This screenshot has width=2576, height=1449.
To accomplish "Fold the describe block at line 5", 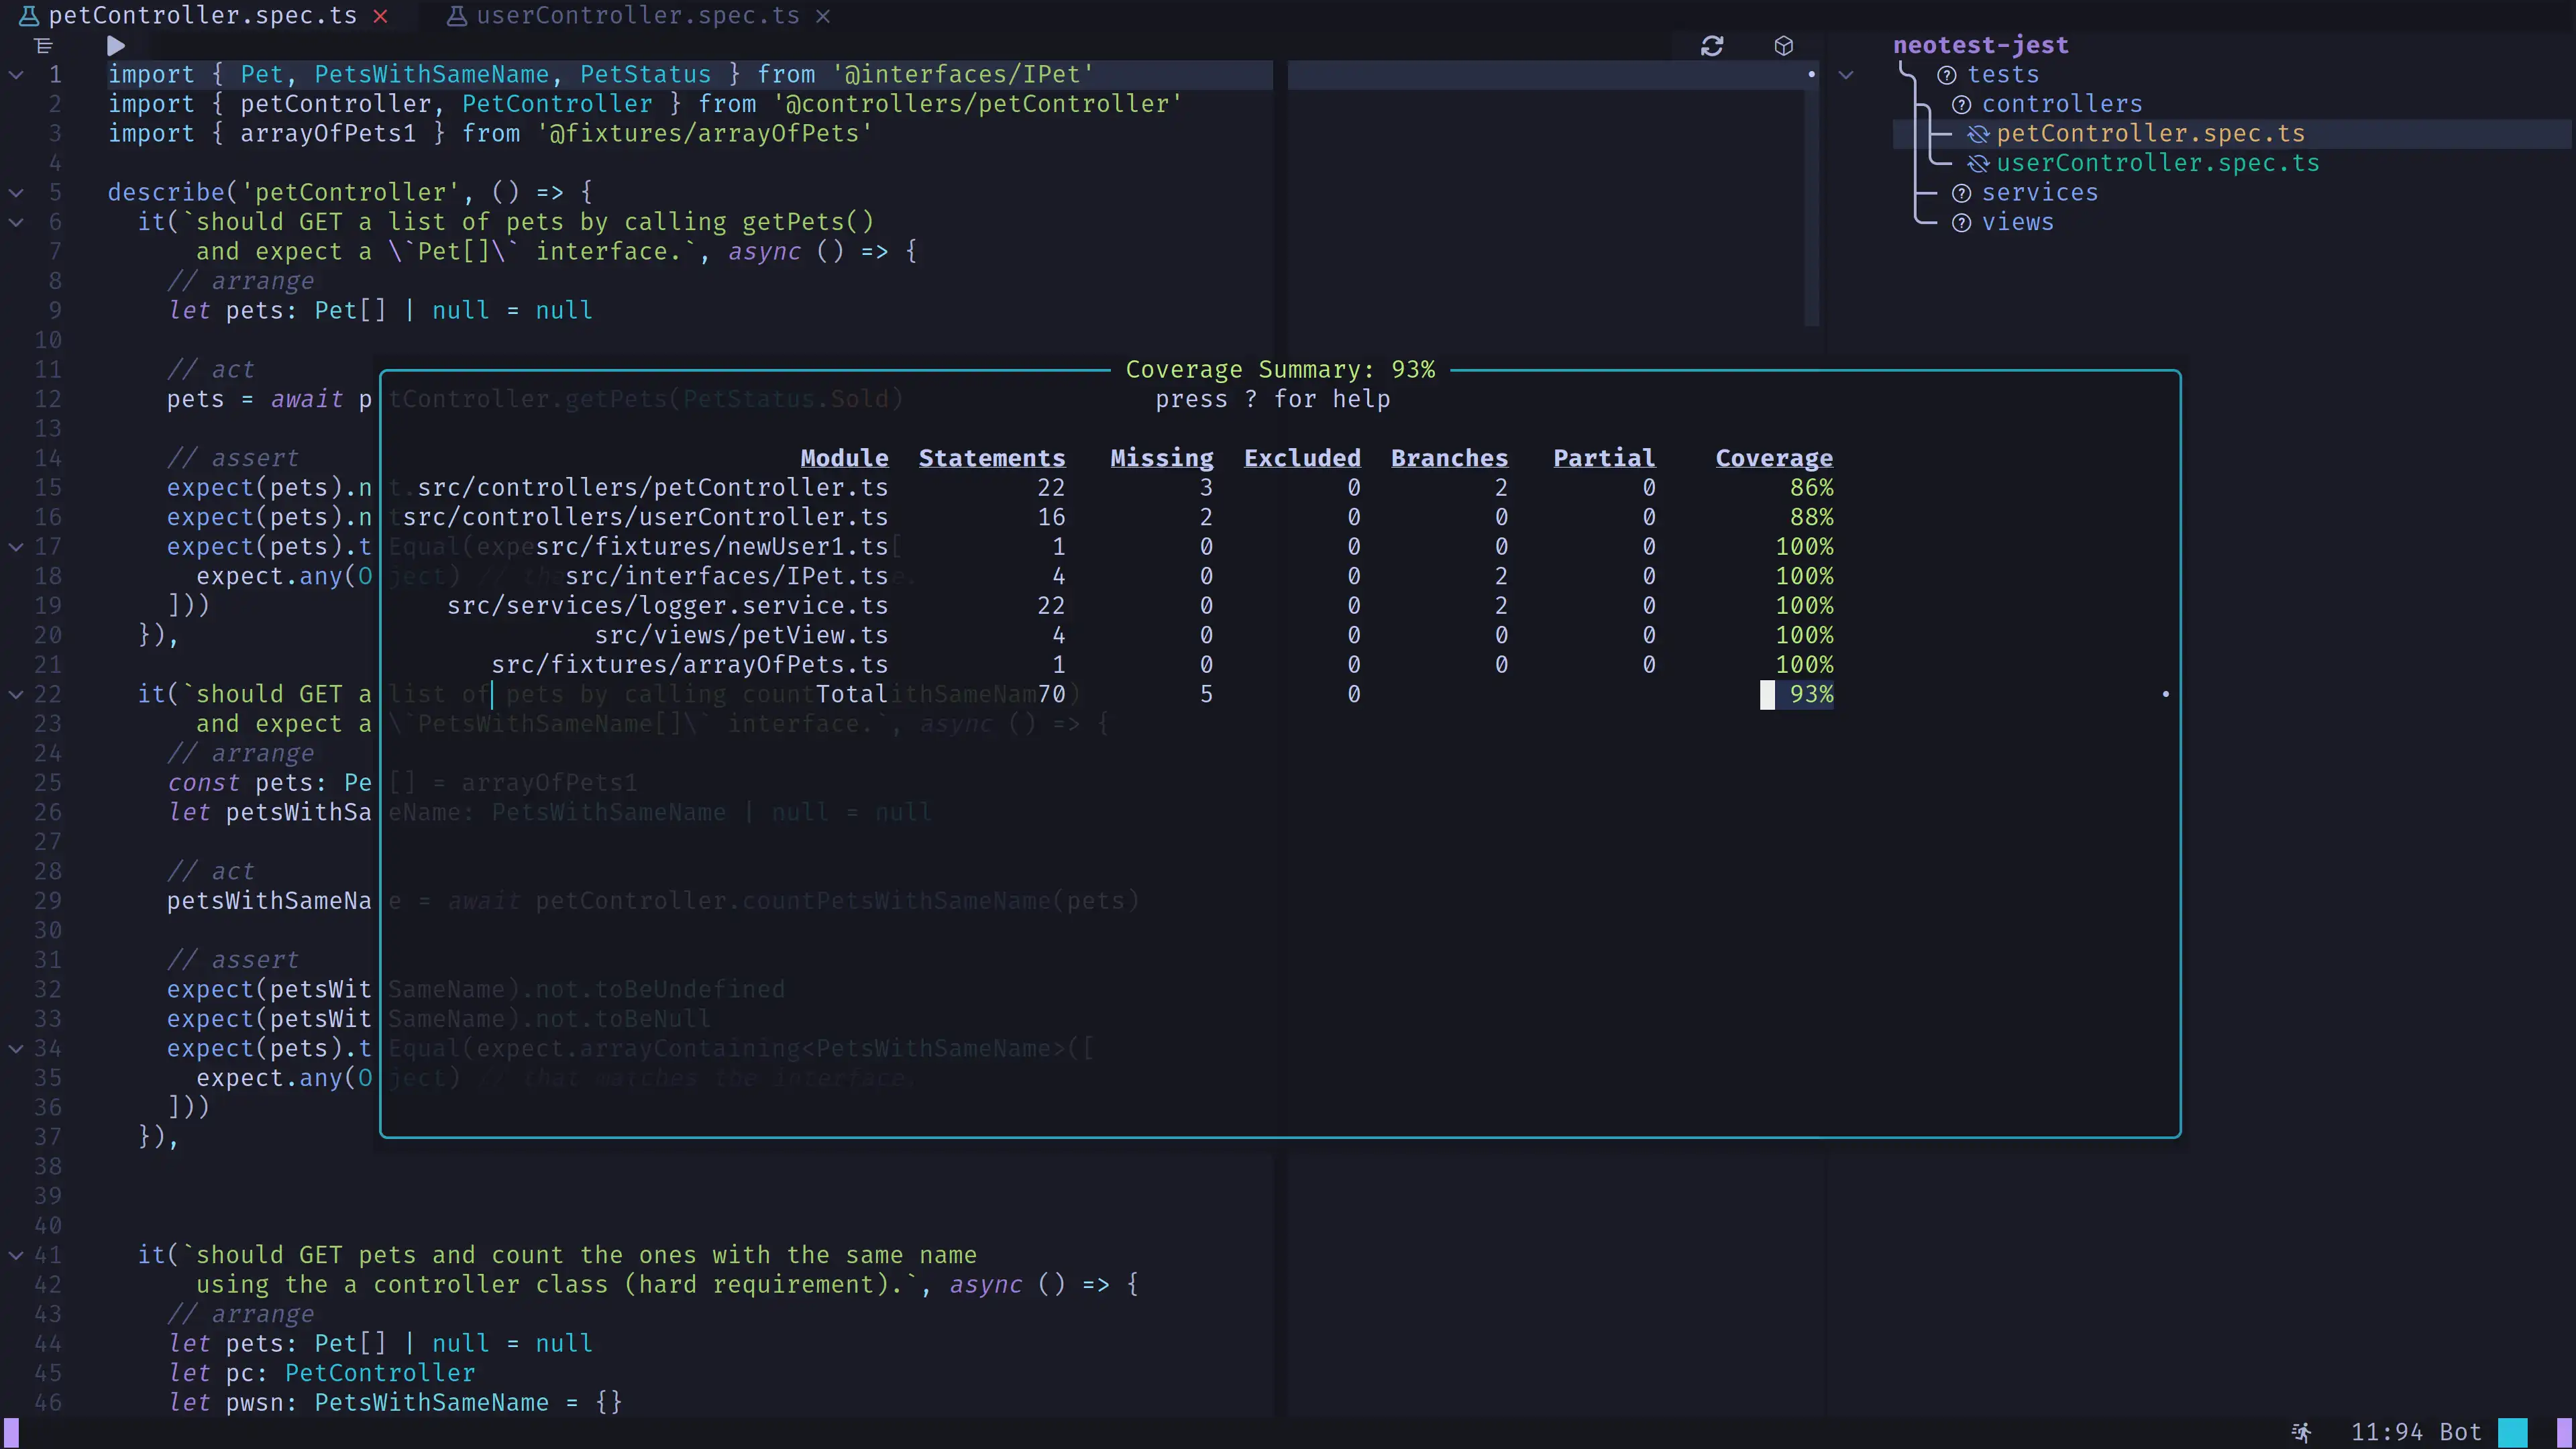I will pos(16,193).
